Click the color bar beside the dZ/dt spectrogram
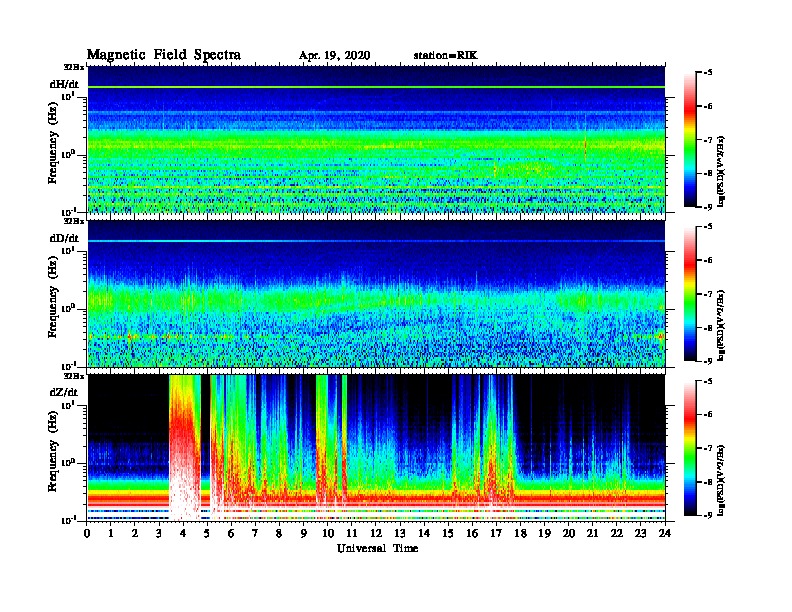The image size is (792, 612). click(x=689, y=448)
